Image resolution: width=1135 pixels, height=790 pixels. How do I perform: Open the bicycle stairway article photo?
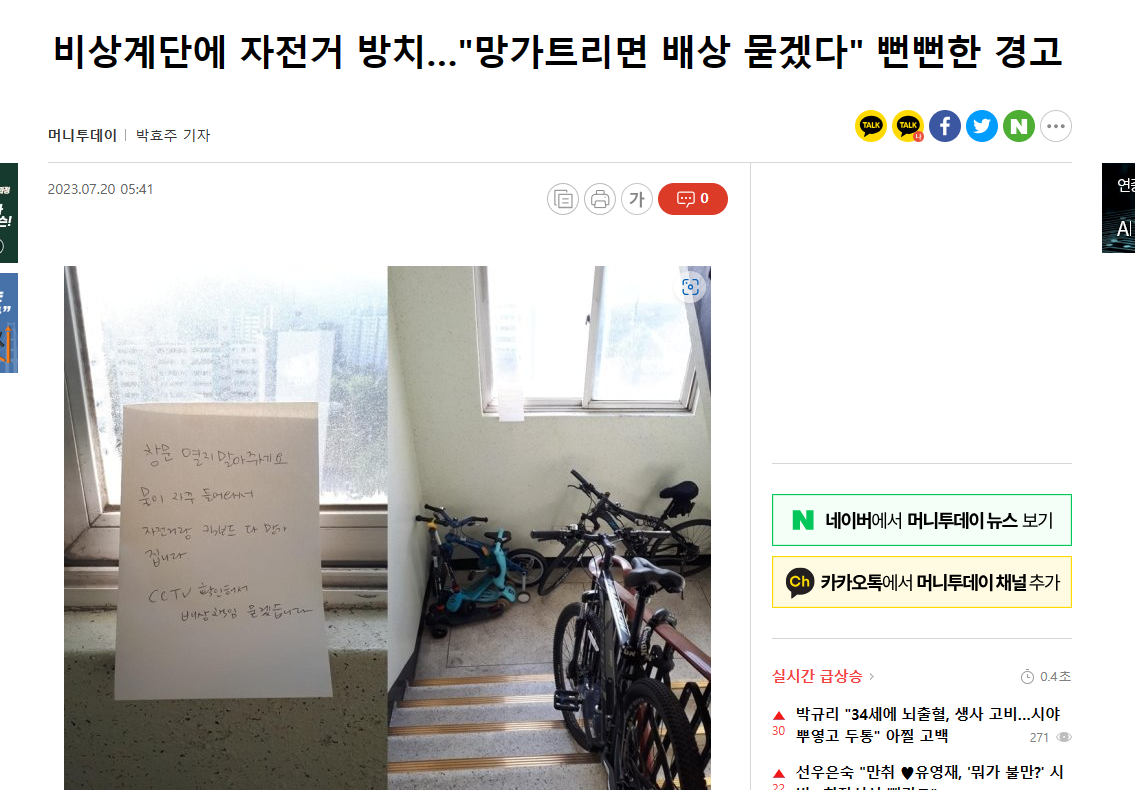pos(387,528)
